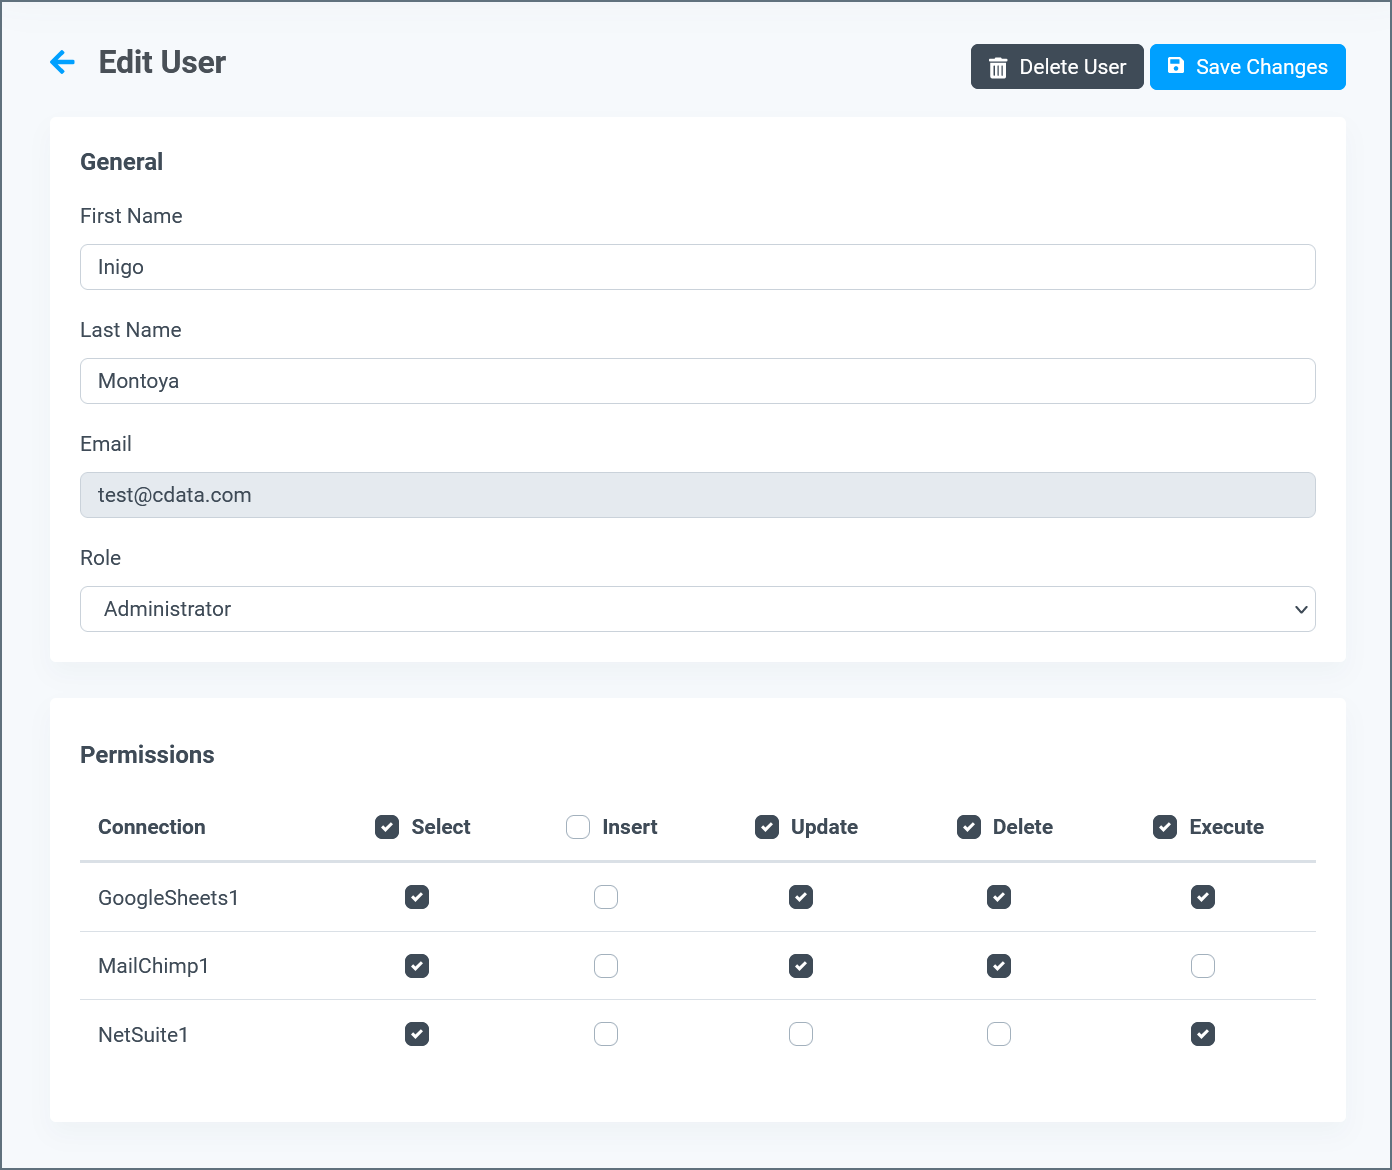Go back using the blue arrow

click(x=62, y=62)
